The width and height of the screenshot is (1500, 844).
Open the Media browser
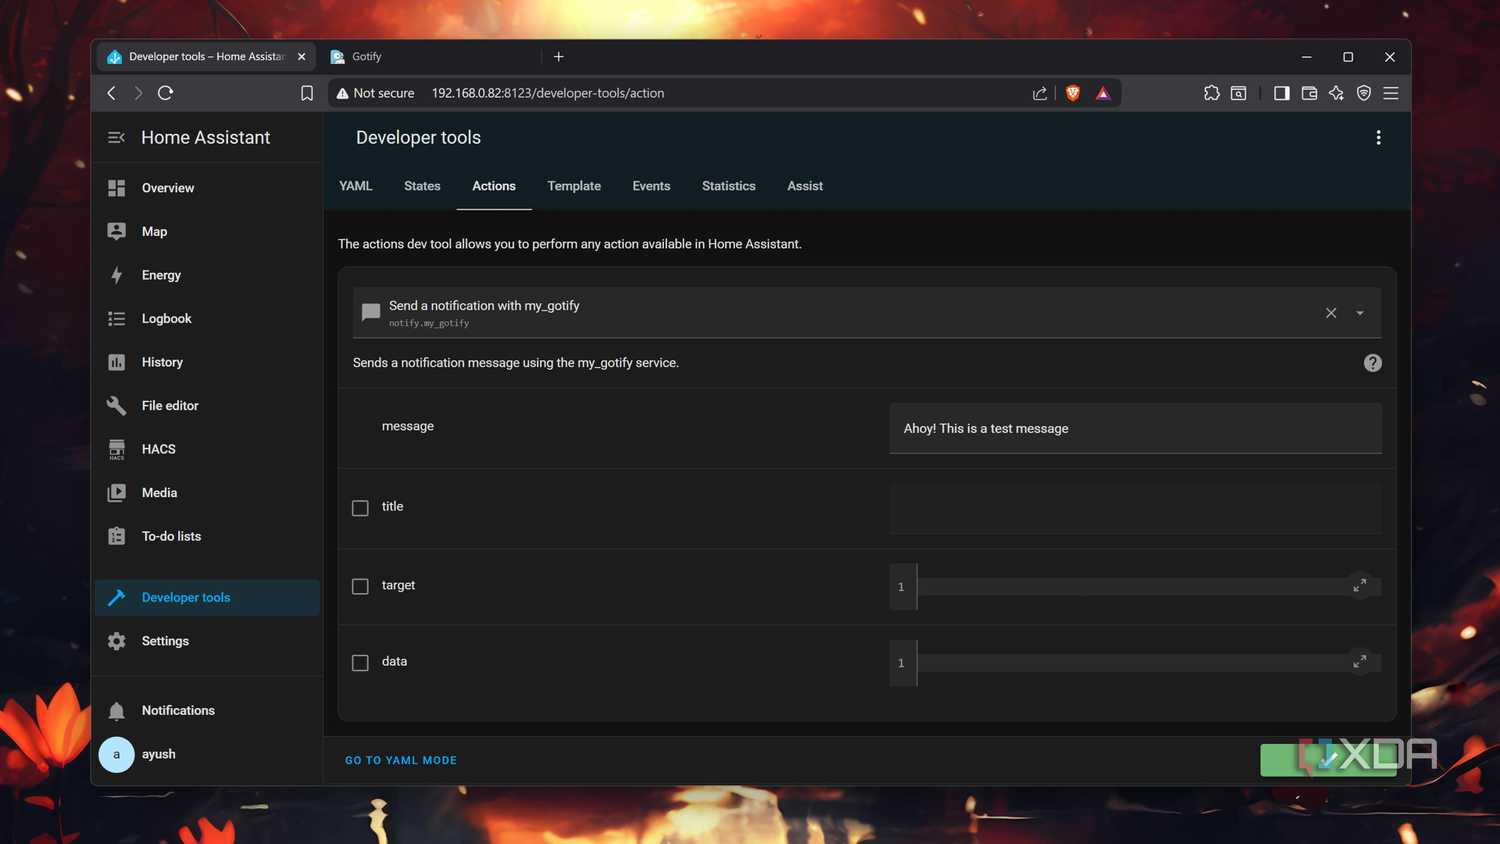(x=207, y=492)
